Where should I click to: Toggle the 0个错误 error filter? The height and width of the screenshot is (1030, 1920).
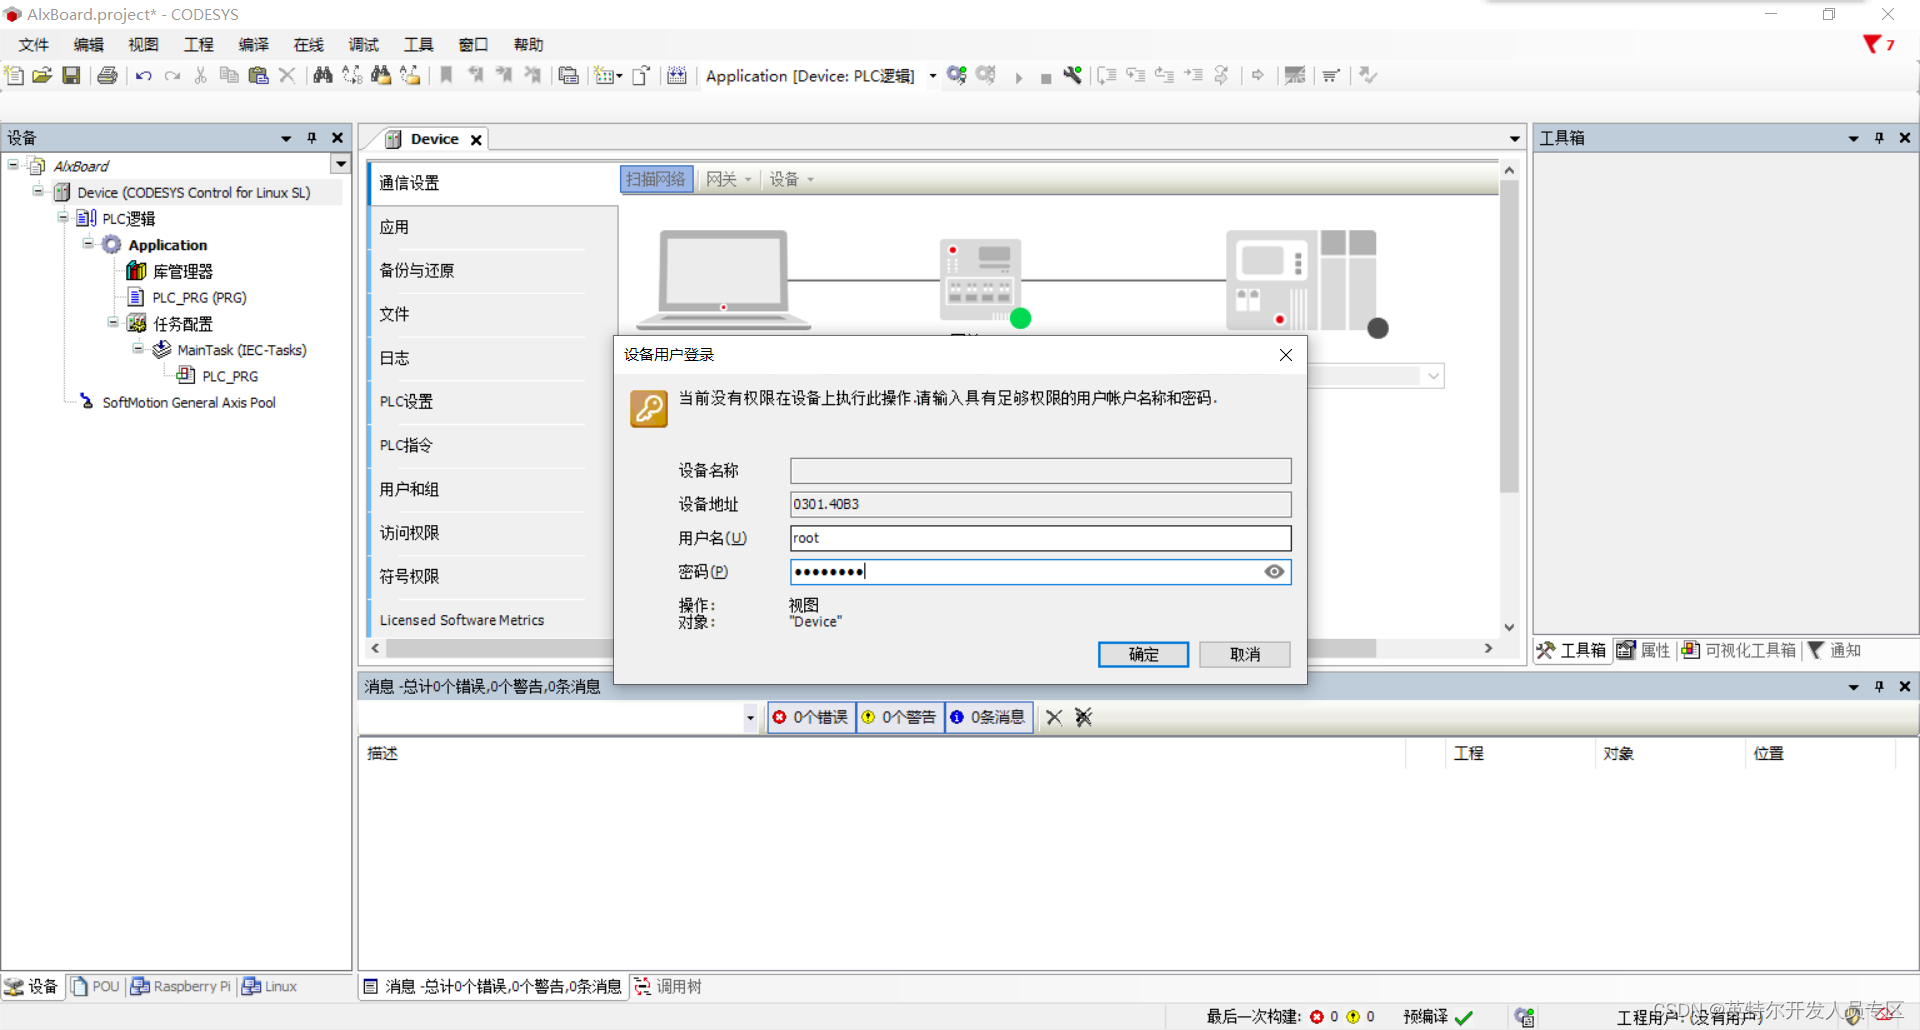coord(811,717)
